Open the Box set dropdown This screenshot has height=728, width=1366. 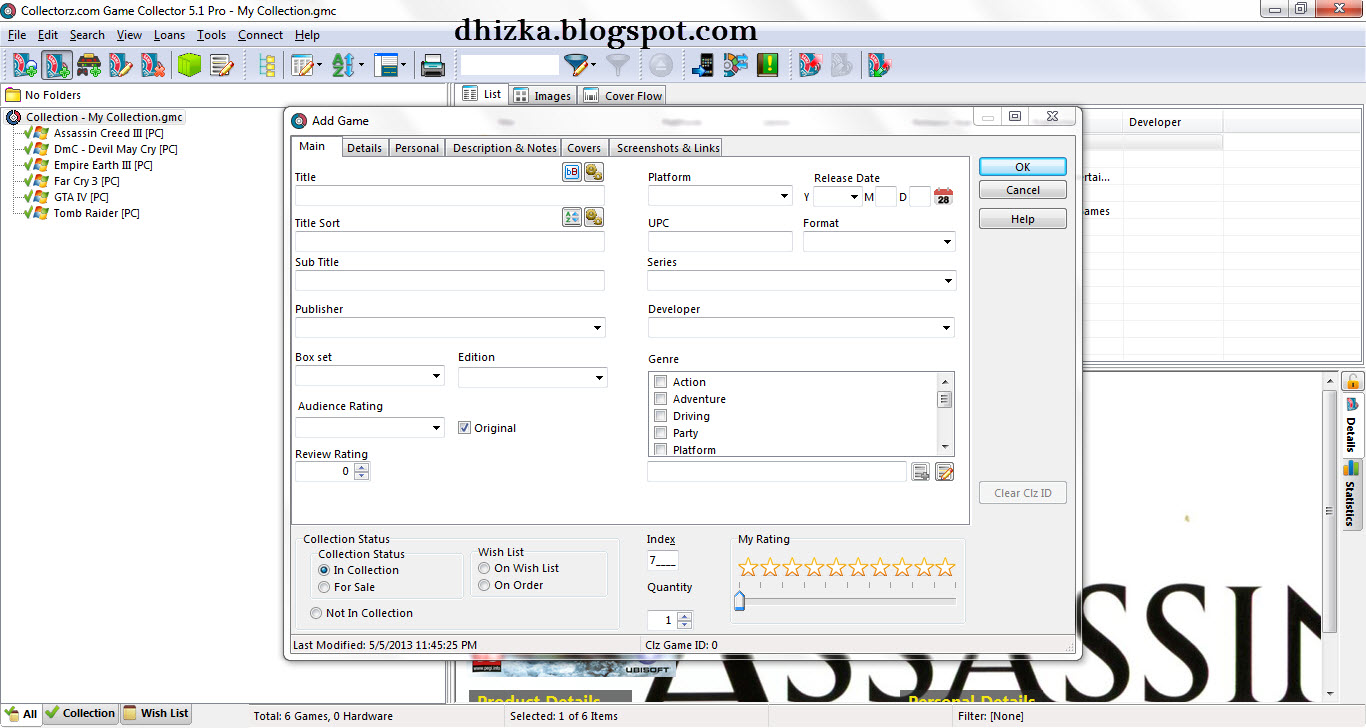click(437, 377)
